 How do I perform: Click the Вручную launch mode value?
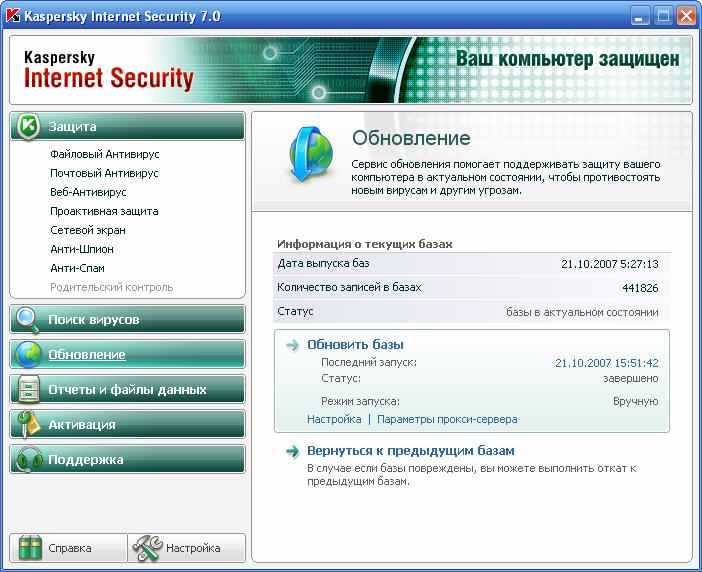pos(636,401)
